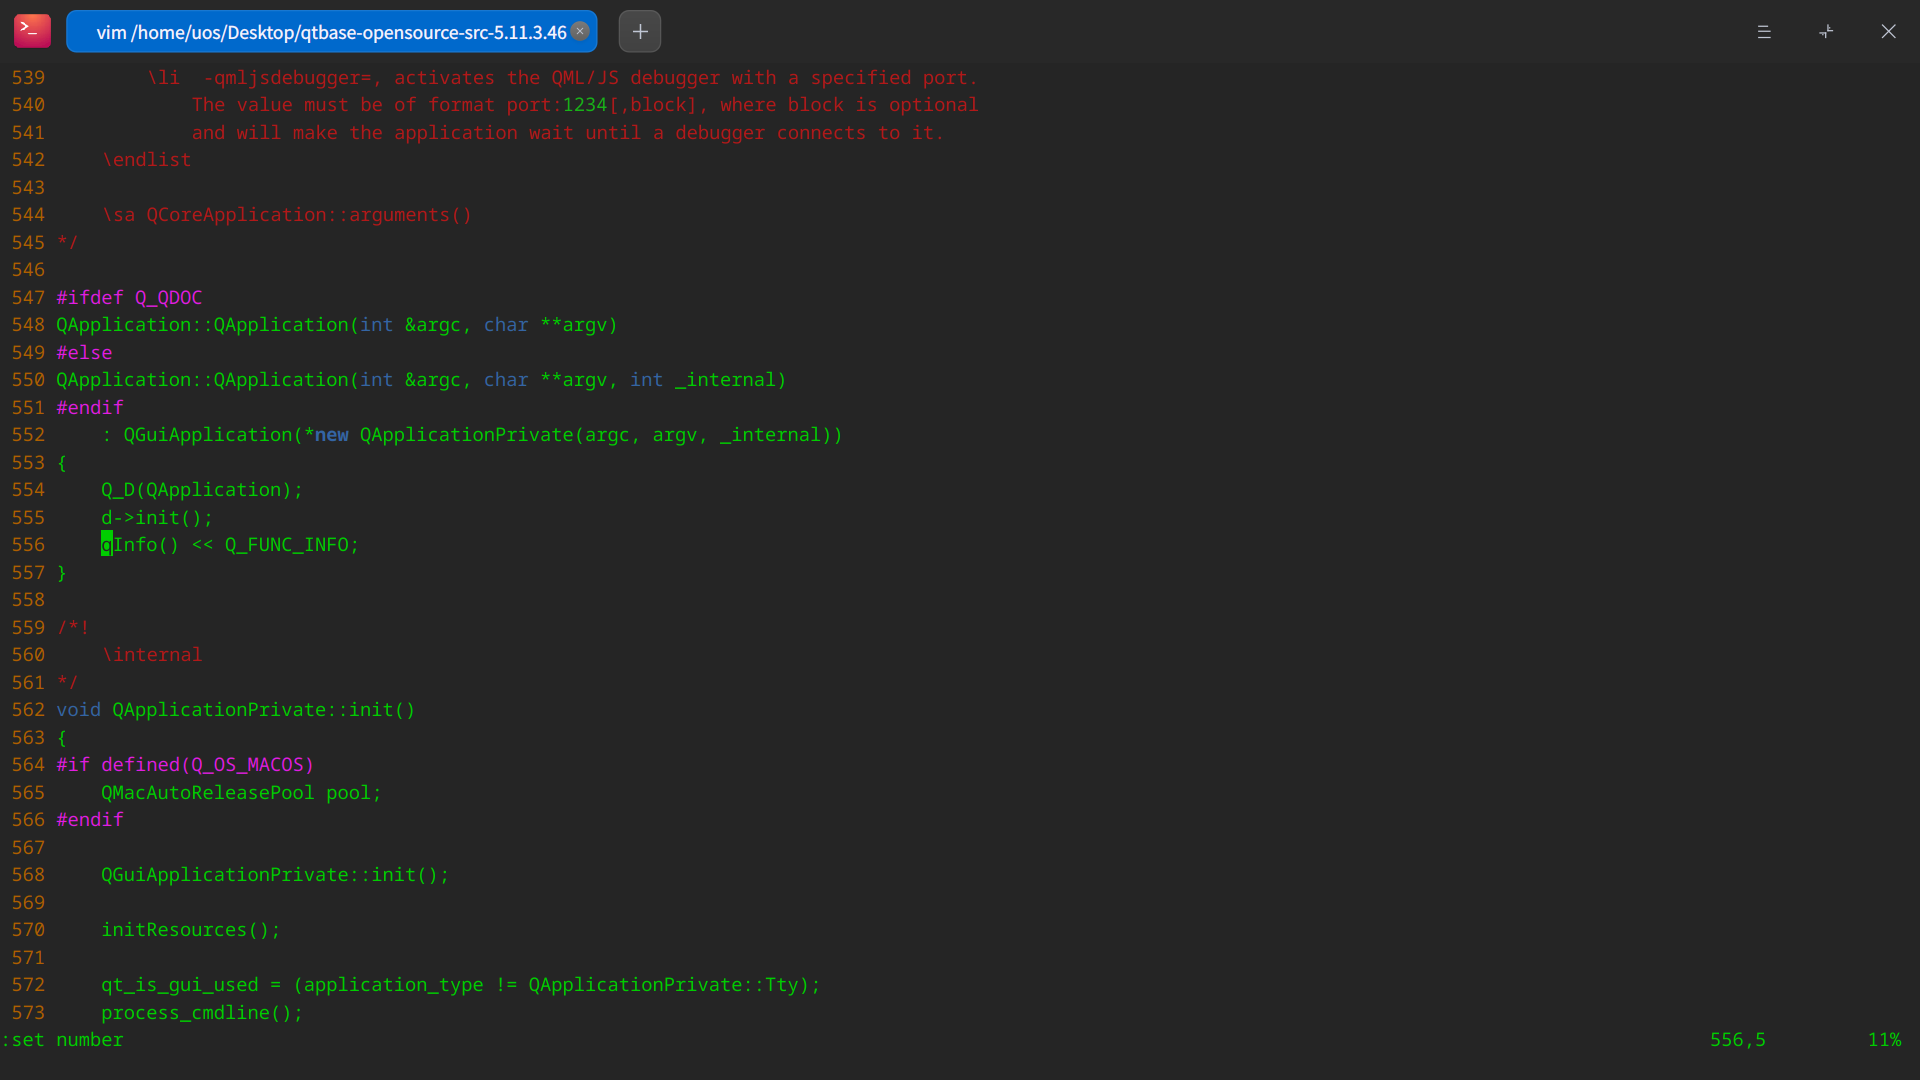Close the terminal window
This screenshot has width=1920, height=1080.
coord(1888,32)
